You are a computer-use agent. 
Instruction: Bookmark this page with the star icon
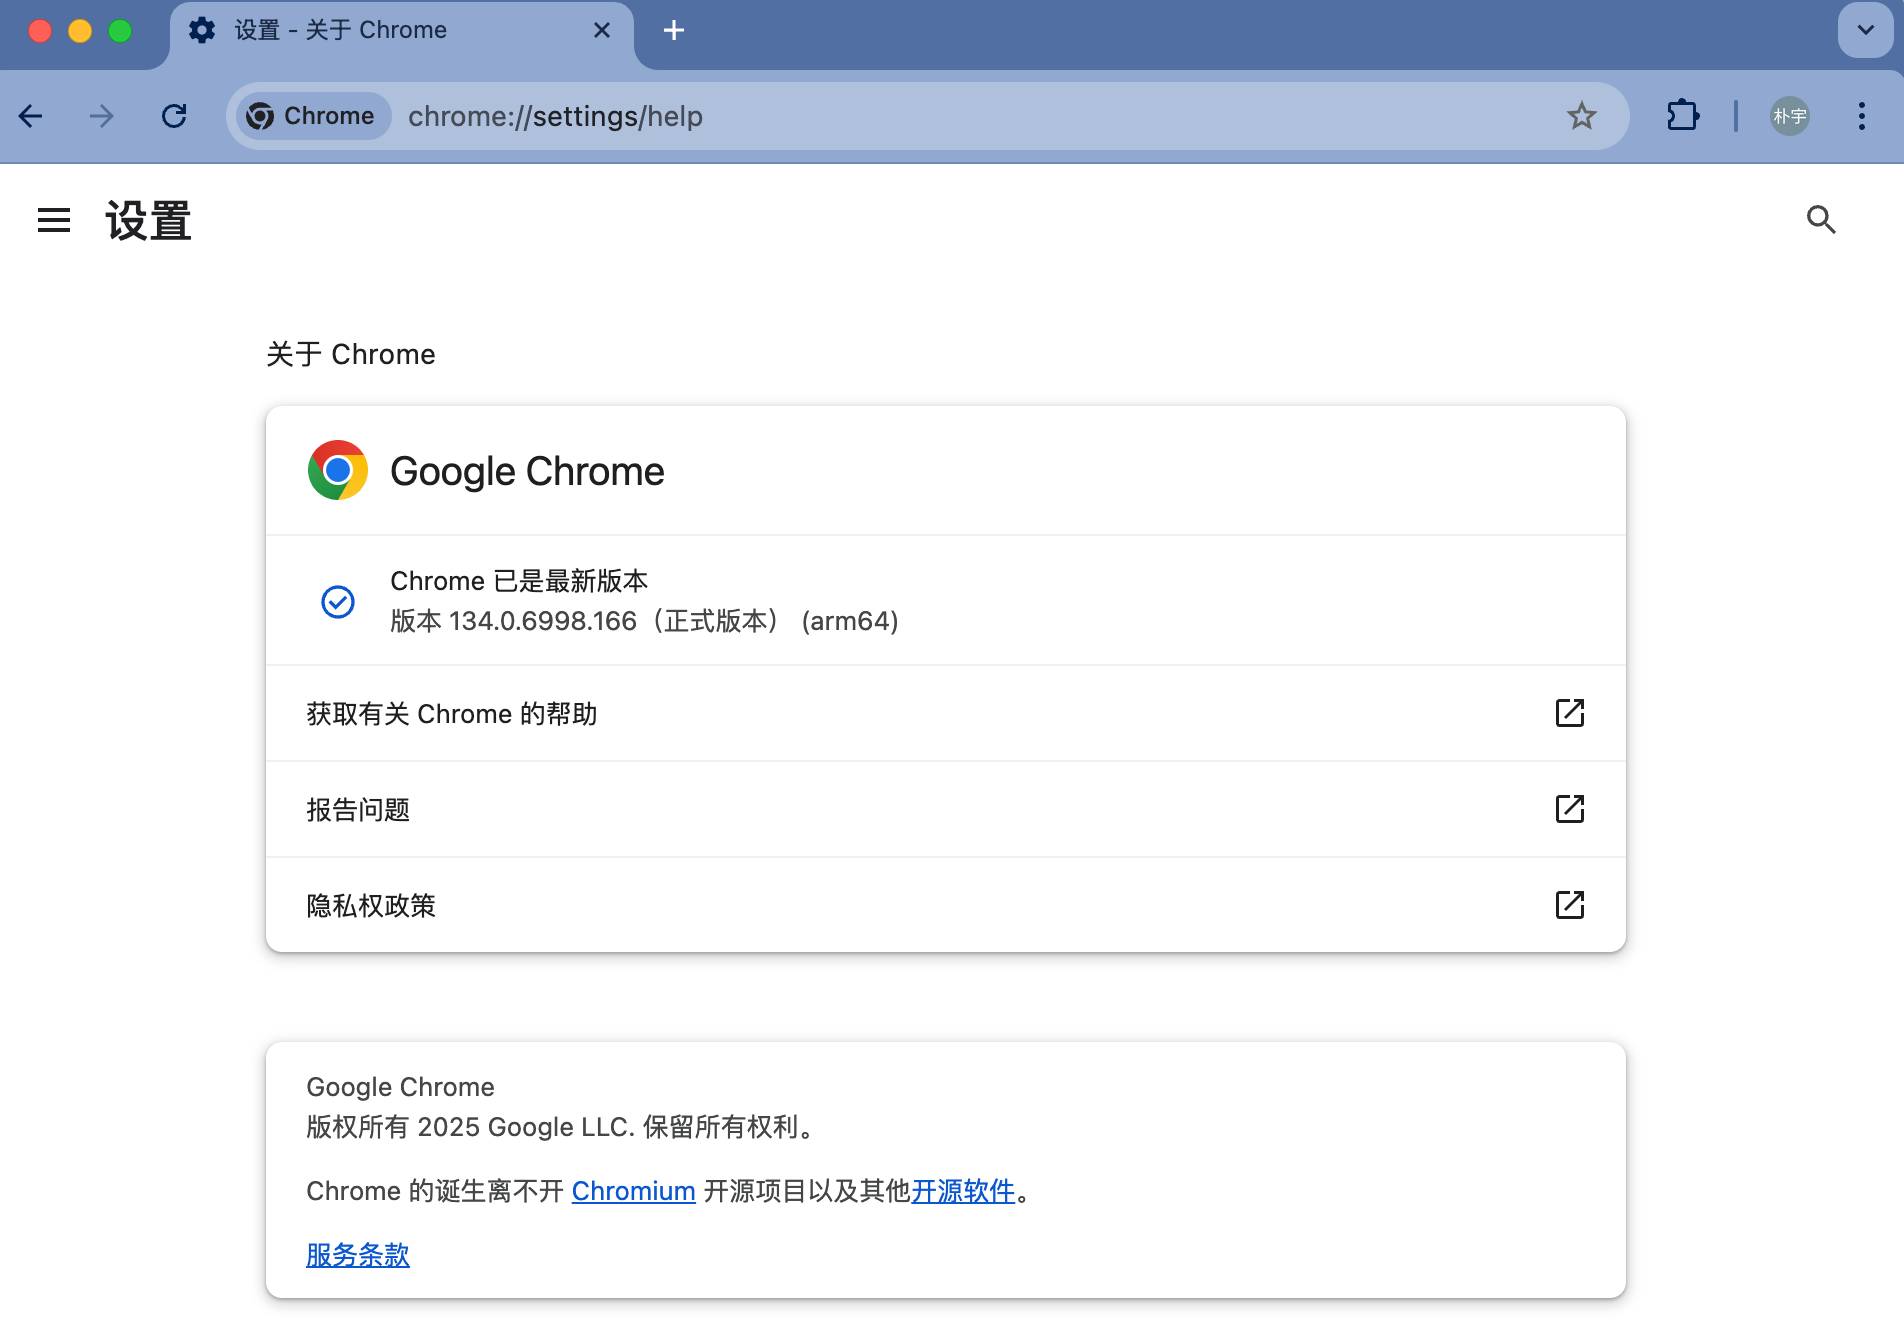(1581, 116)
